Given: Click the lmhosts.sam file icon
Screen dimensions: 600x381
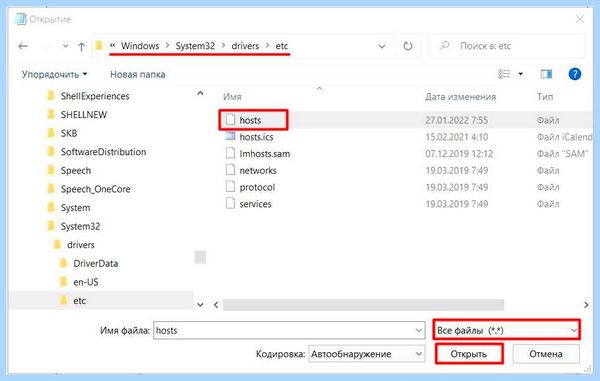Looking at the screenshot, I should [230, 153].
